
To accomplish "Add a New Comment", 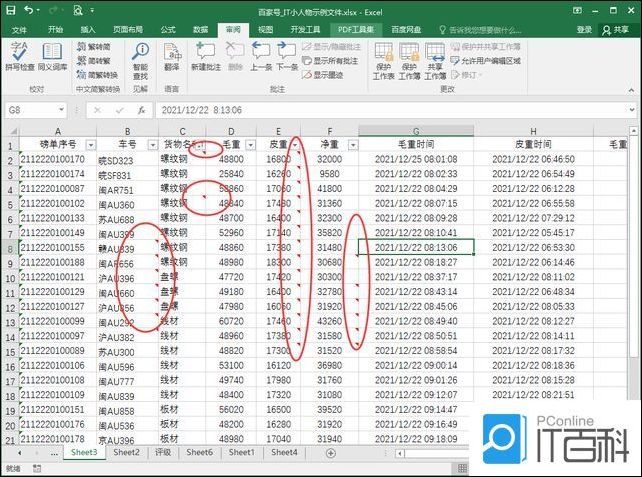I will coord(206,56).
